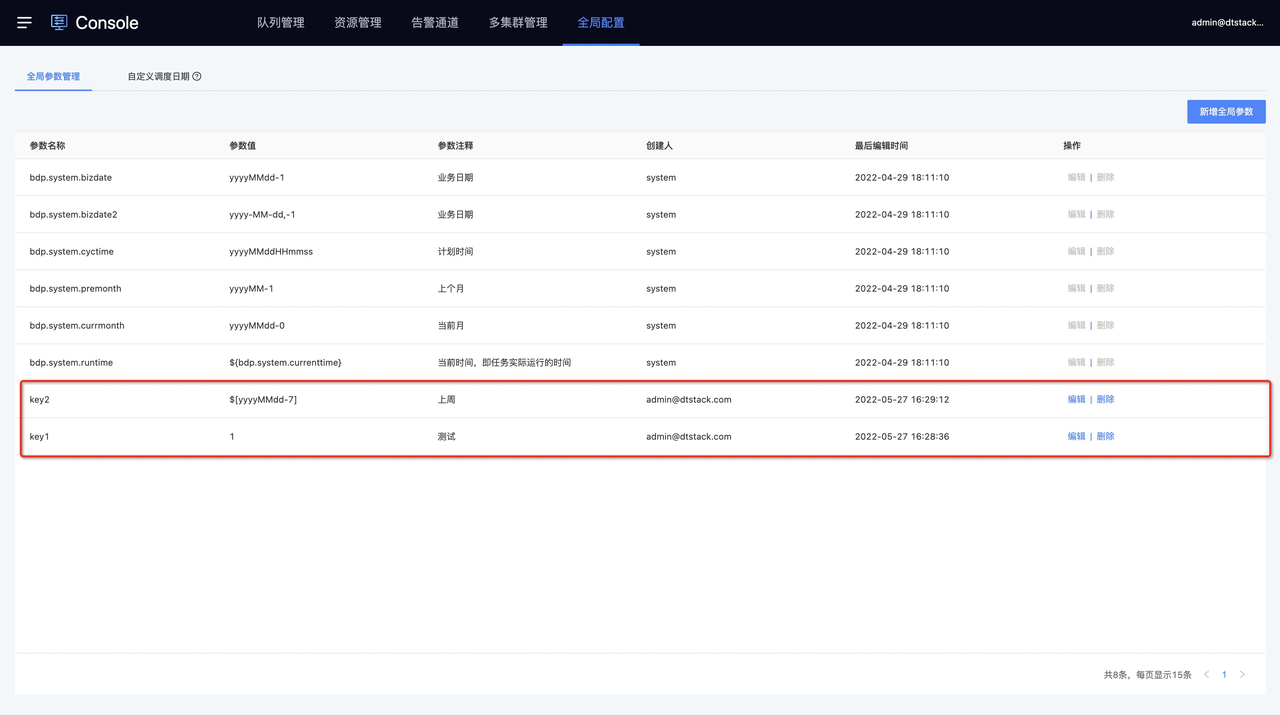Click the 操作 column header
The width and height of the screenshot is (1280, 715).
[1072, 146]
